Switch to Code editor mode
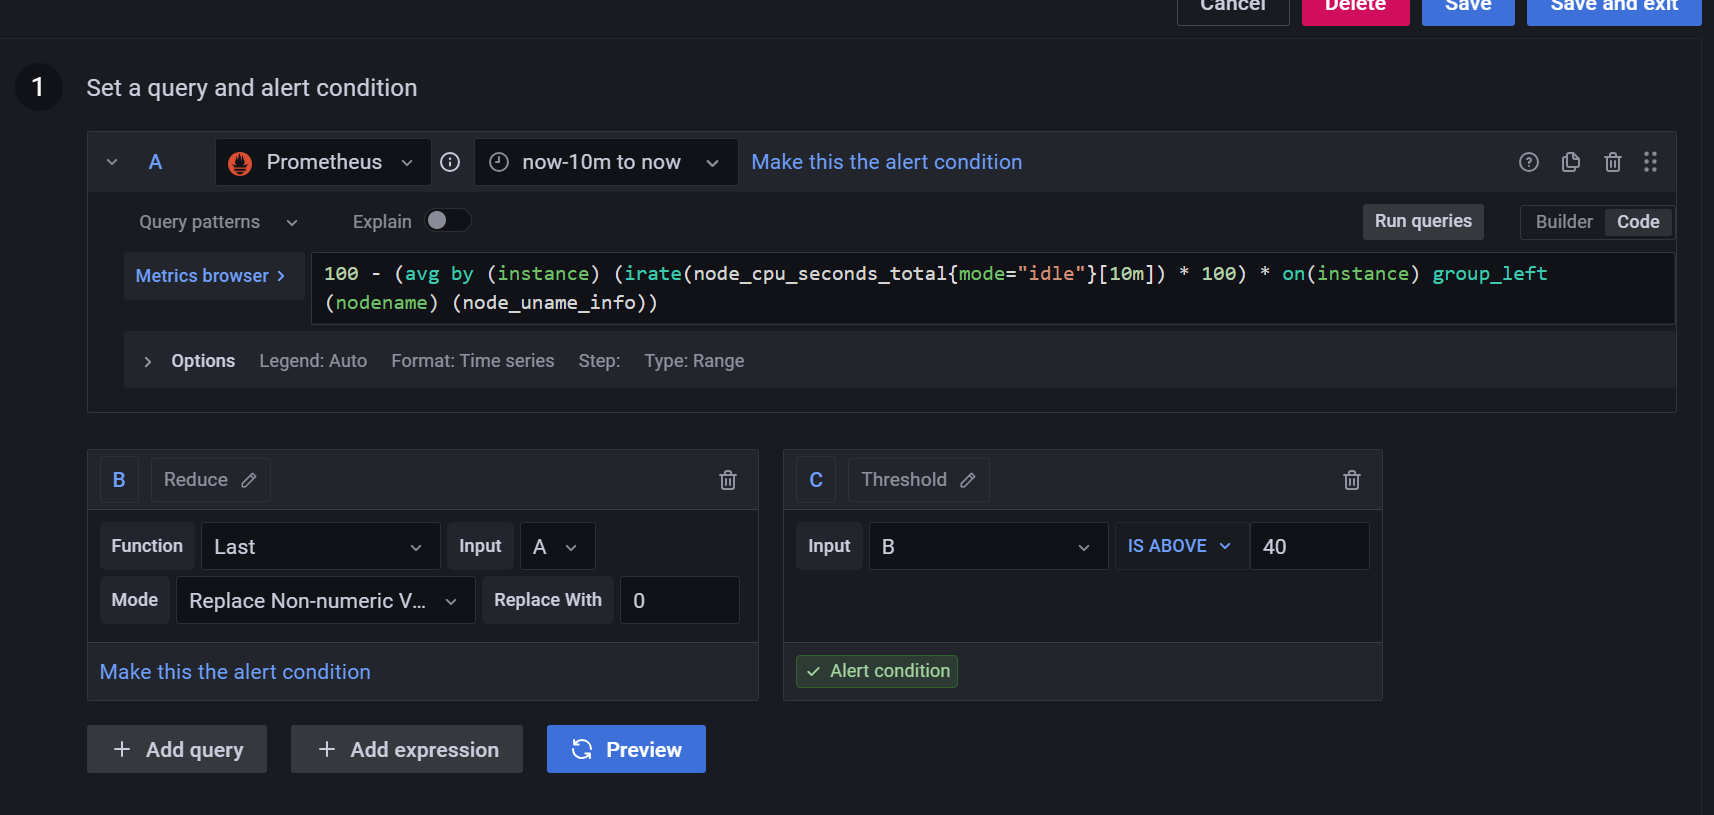This screenshot has height=815, width=1714. (x=1638, y=222)
